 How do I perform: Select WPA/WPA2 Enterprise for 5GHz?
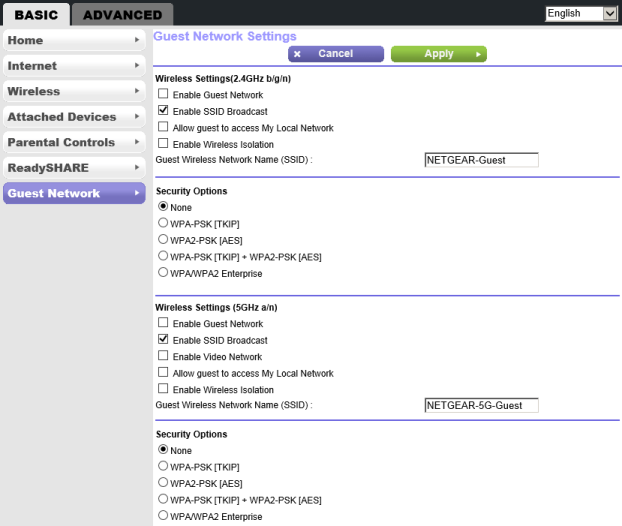(x=163, y=515)
